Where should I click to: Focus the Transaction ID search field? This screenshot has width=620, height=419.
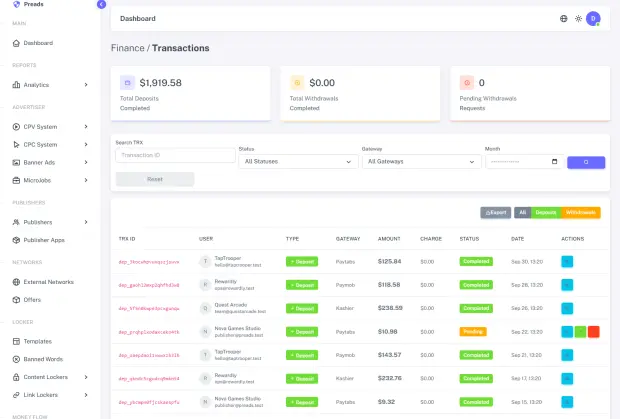[175, 155]
